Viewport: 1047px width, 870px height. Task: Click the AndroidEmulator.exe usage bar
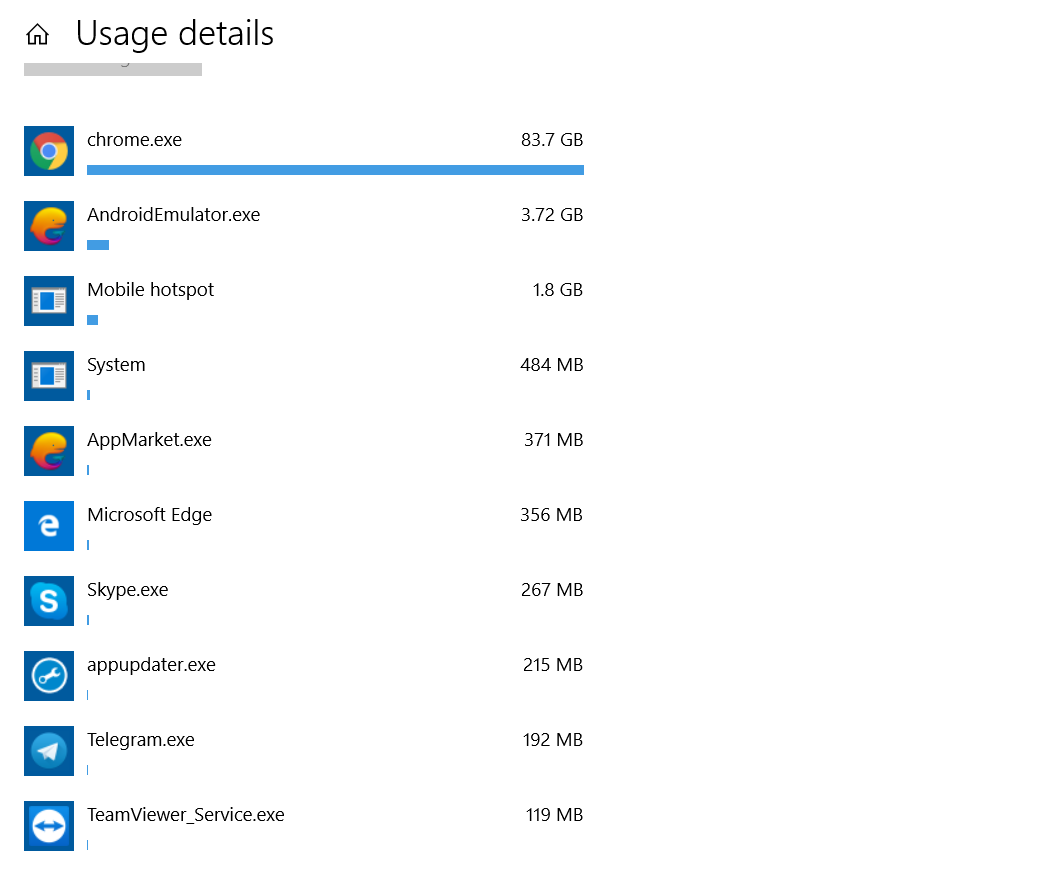coord(98,245)
